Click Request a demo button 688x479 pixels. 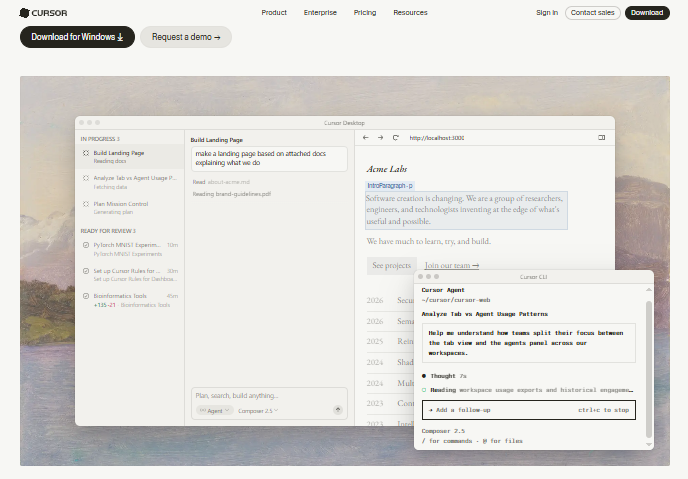pyautogui.click(x=186, y=37)
